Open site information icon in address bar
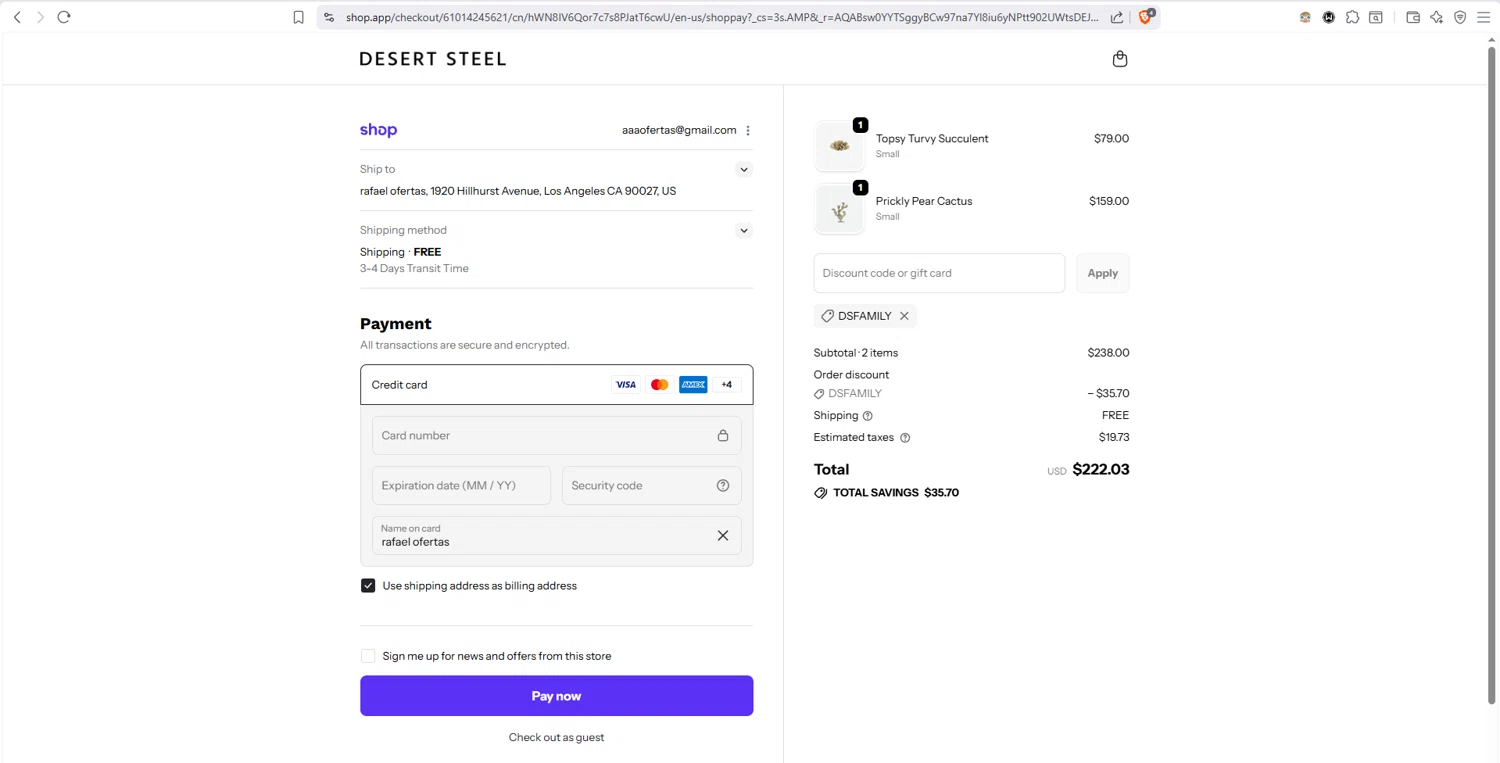1500x763 pixels. [x=329, y=17]
